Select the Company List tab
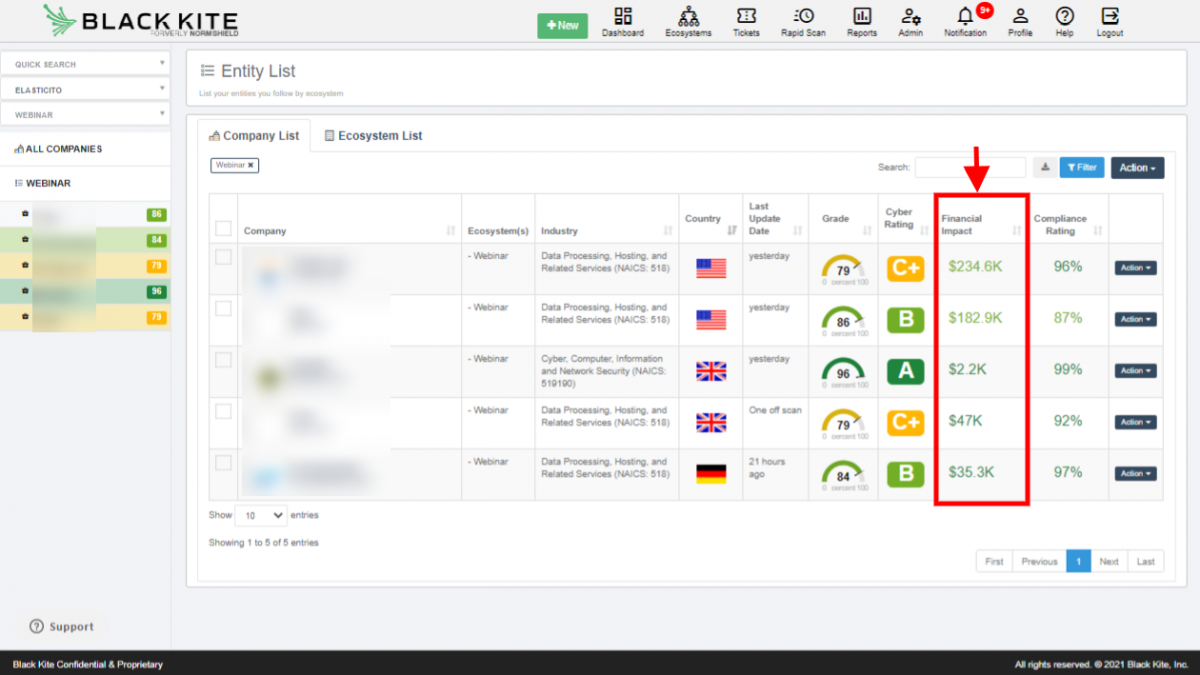The height and width of the screenshot is (675, 1200). 254,135
